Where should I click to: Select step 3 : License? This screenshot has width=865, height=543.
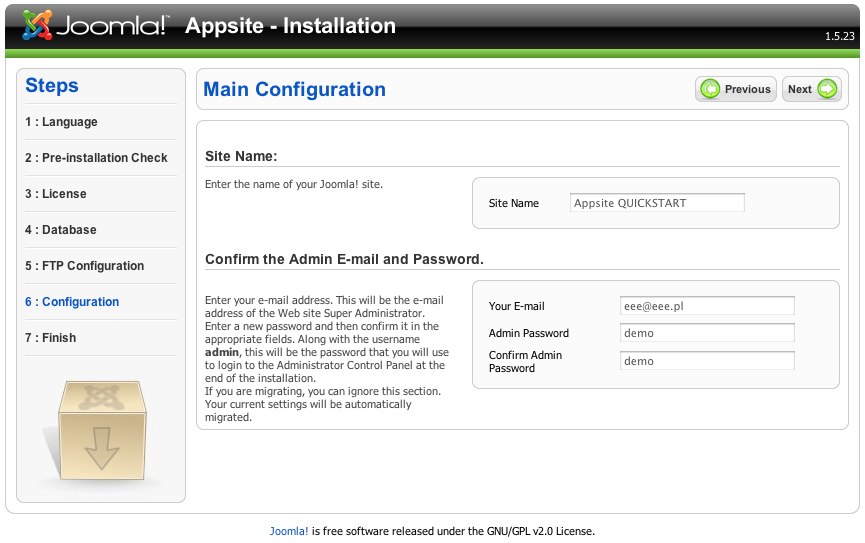56,194
